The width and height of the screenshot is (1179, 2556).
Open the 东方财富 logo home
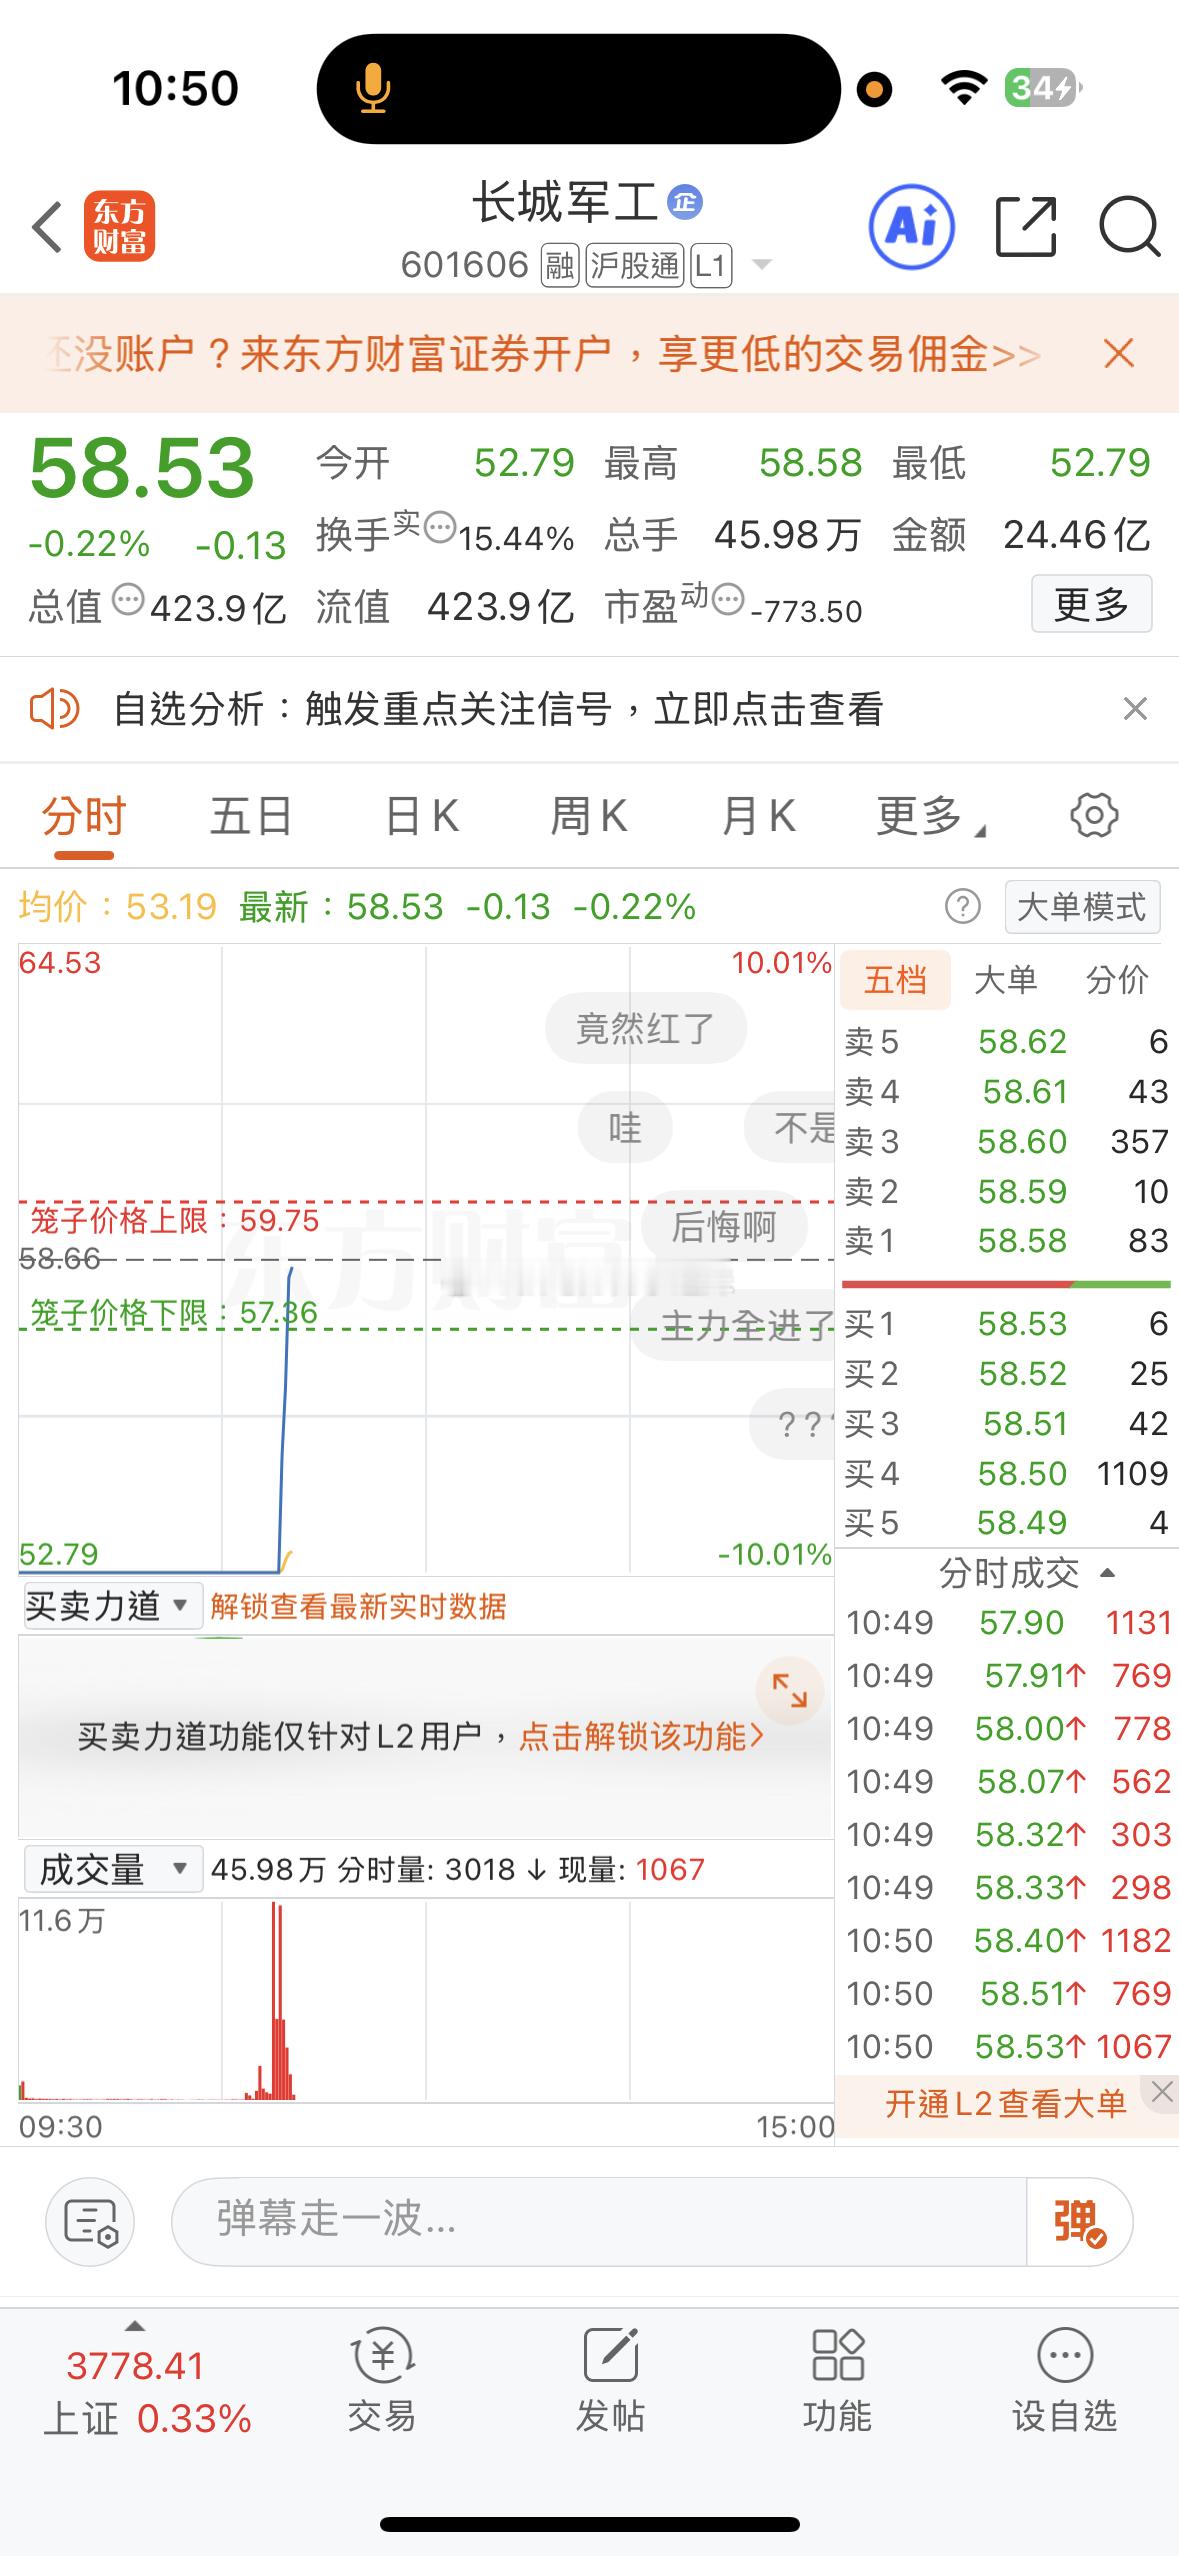119,227
